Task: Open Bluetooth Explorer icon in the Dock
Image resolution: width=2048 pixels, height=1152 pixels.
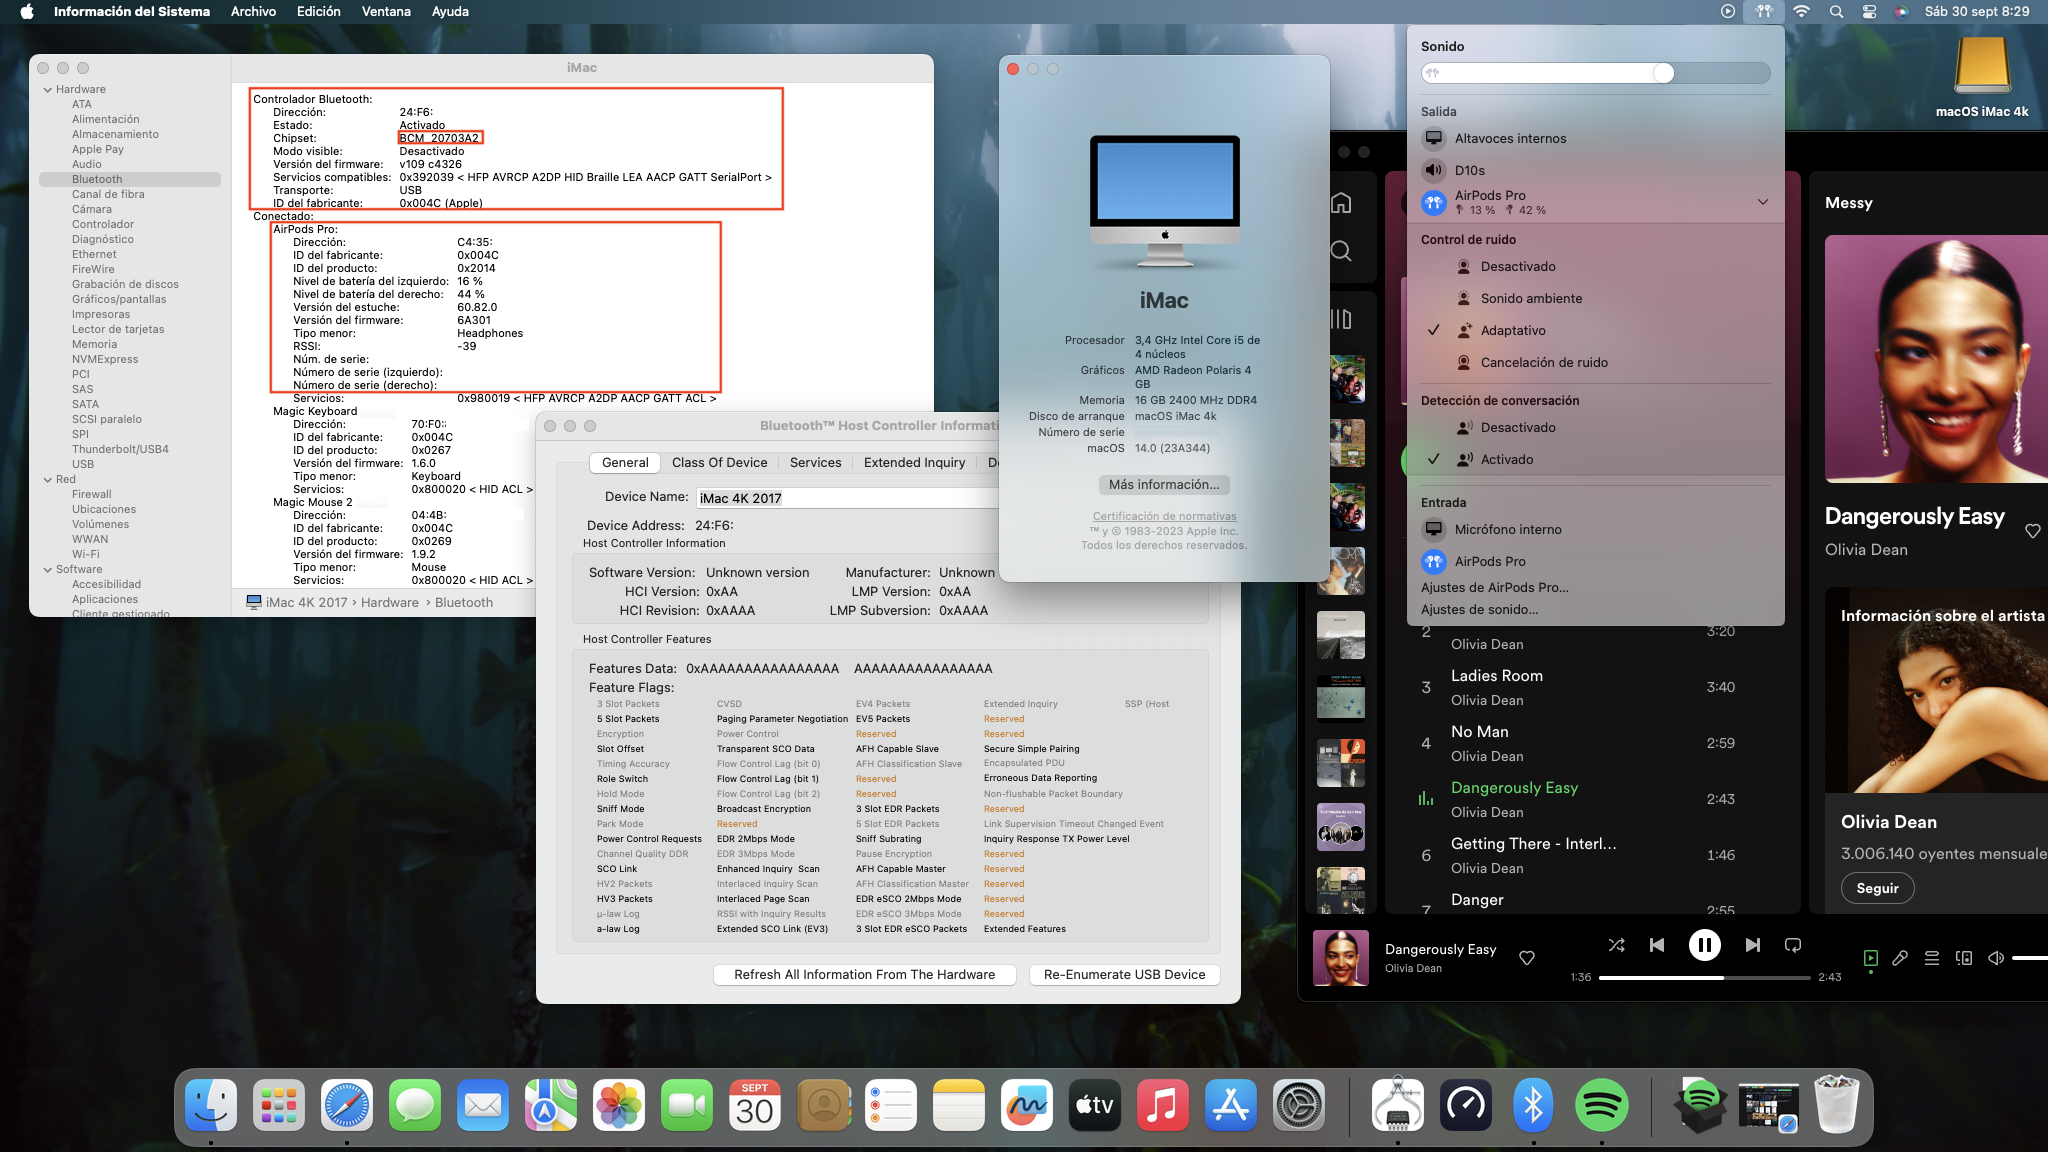Action: click(1533, 1105)
